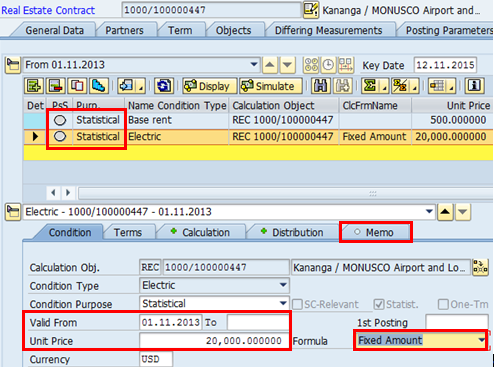494x367 pixels.
Task: Open the Sum icon dropdown arrow
Action: tap(384, 87)
